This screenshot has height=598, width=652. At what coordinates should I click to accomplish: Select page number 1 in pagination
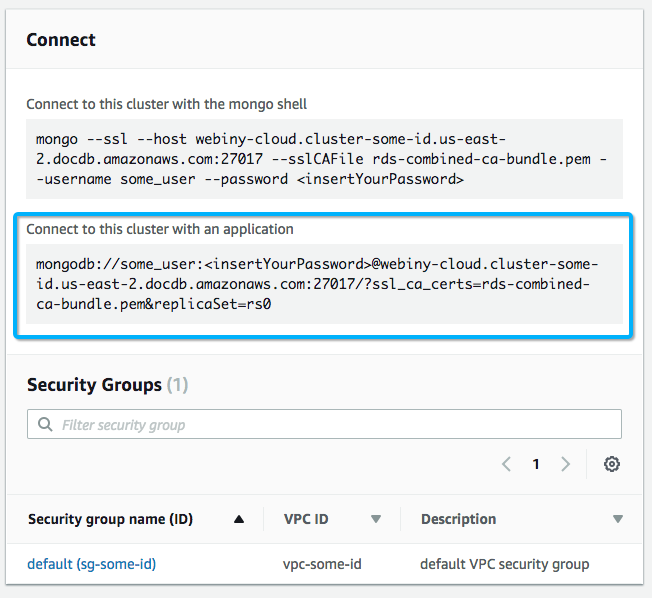point(536,464)
